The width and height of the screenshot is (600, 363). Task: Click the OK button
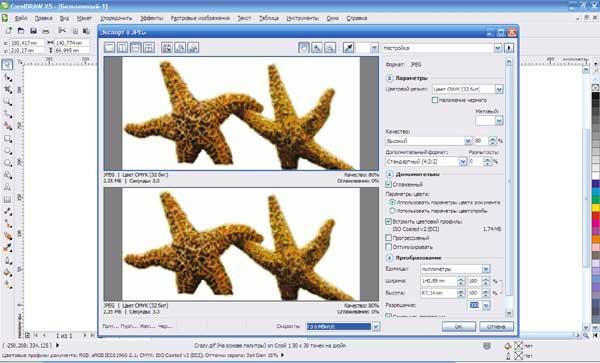point(458,326)
